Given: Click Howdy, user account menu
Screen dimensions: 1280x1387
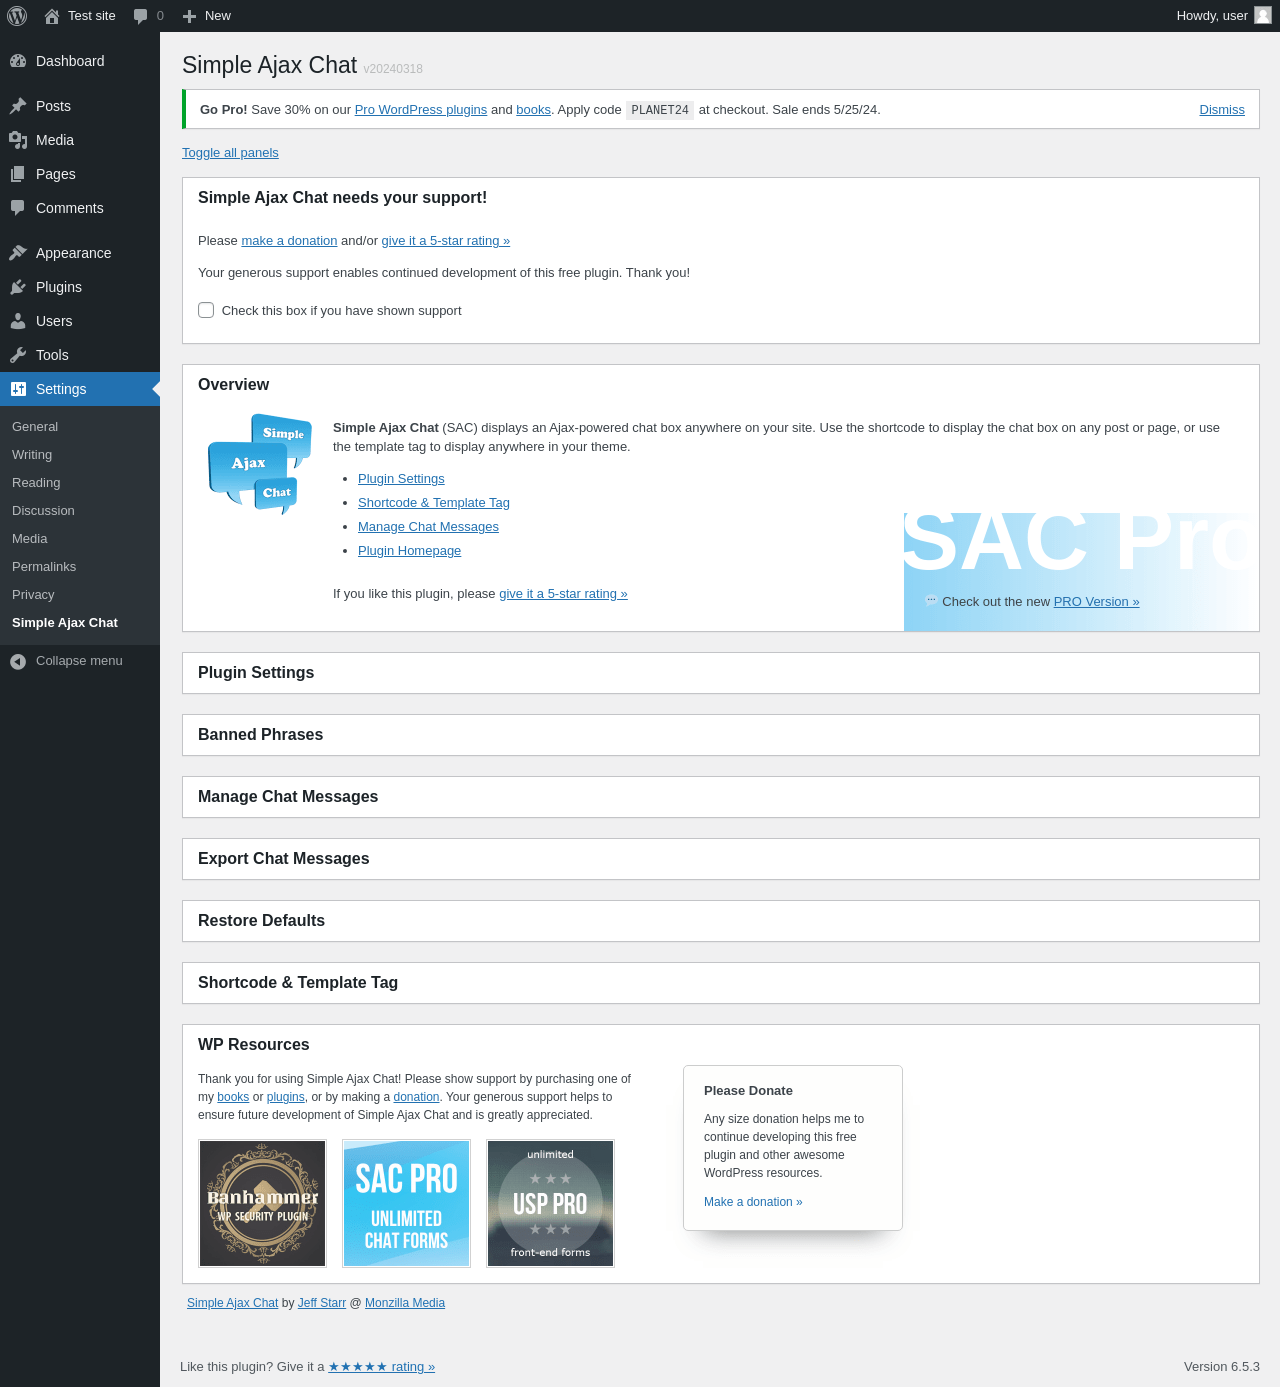Looking at the screenshot, I should (x=1224, y=16).
